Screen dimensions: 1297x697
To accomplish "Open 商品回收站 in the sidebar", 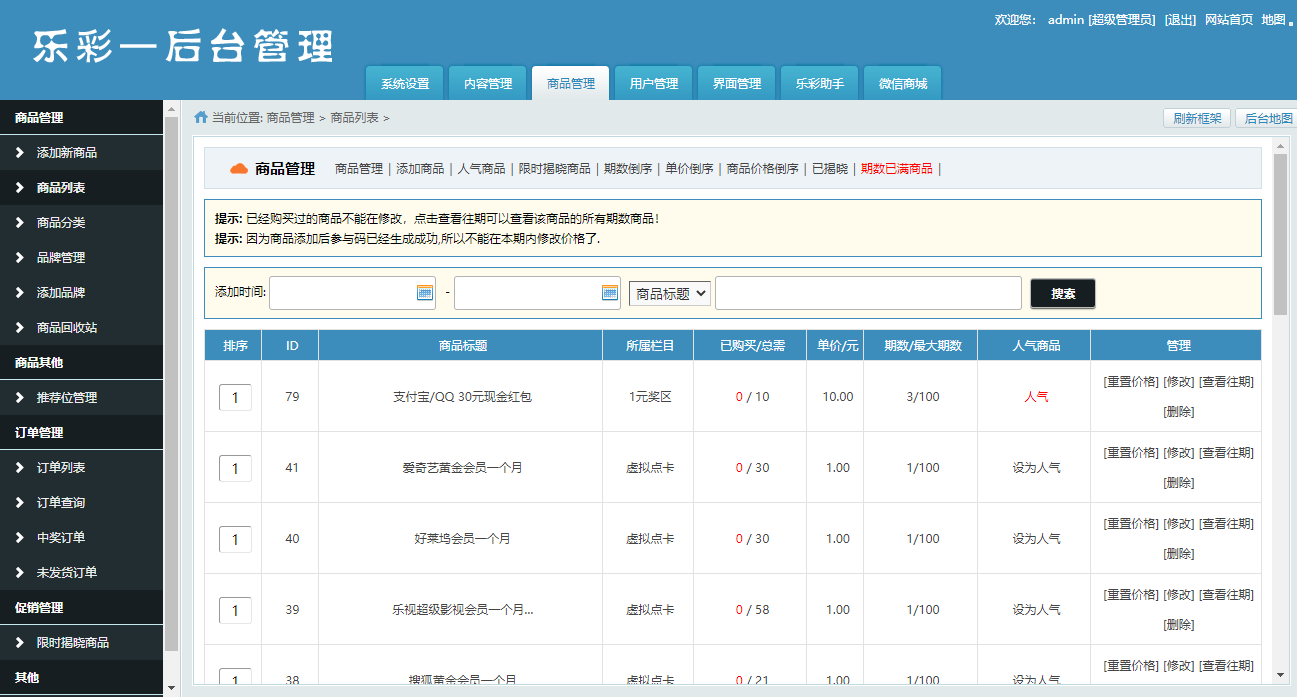I will (67, 328).
